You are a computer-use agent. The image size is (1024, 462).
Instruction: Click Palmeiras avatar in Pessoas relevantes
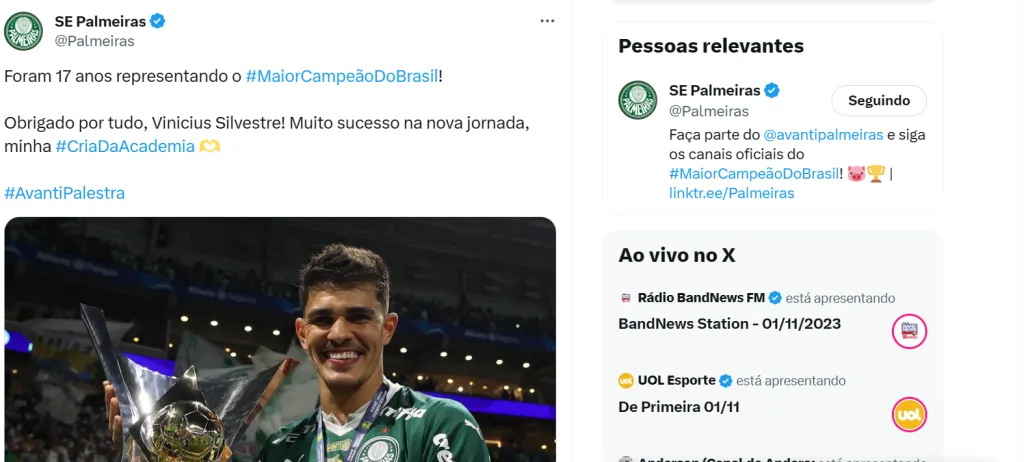click(x=637, y=100)
